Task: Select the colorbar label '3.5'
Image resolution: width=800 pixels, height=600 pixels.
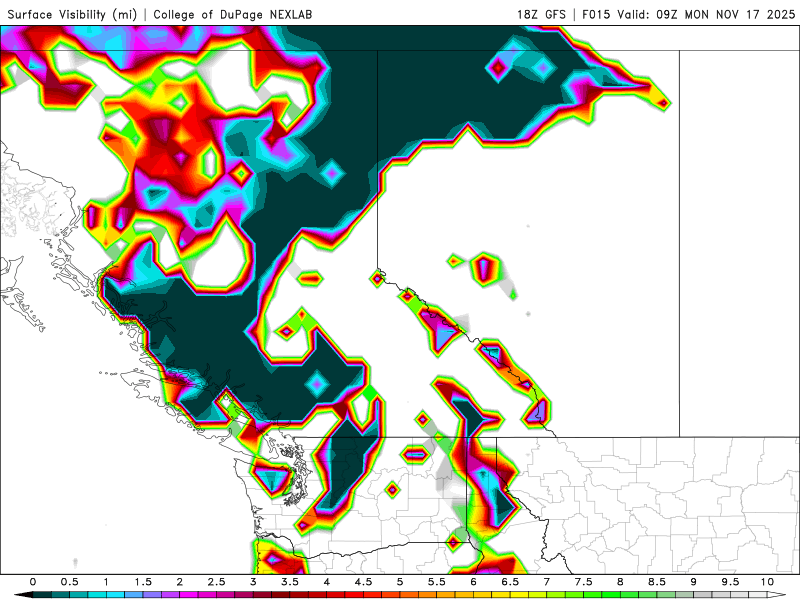Action: pos(290,582)
